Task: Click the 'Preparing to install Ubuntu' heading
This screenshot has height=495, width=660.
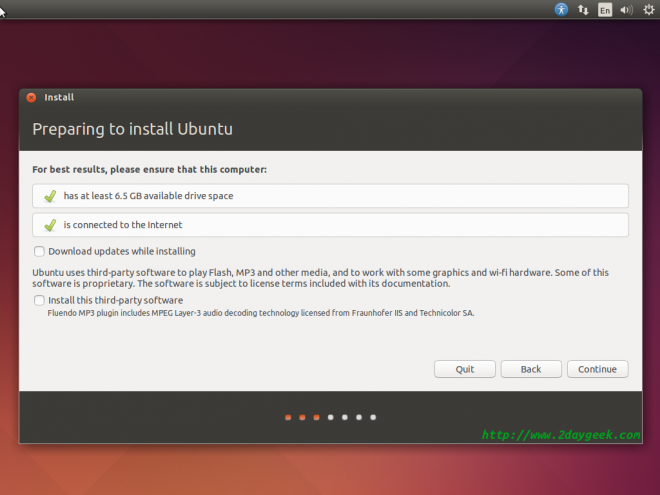Action: click(132, 129)
